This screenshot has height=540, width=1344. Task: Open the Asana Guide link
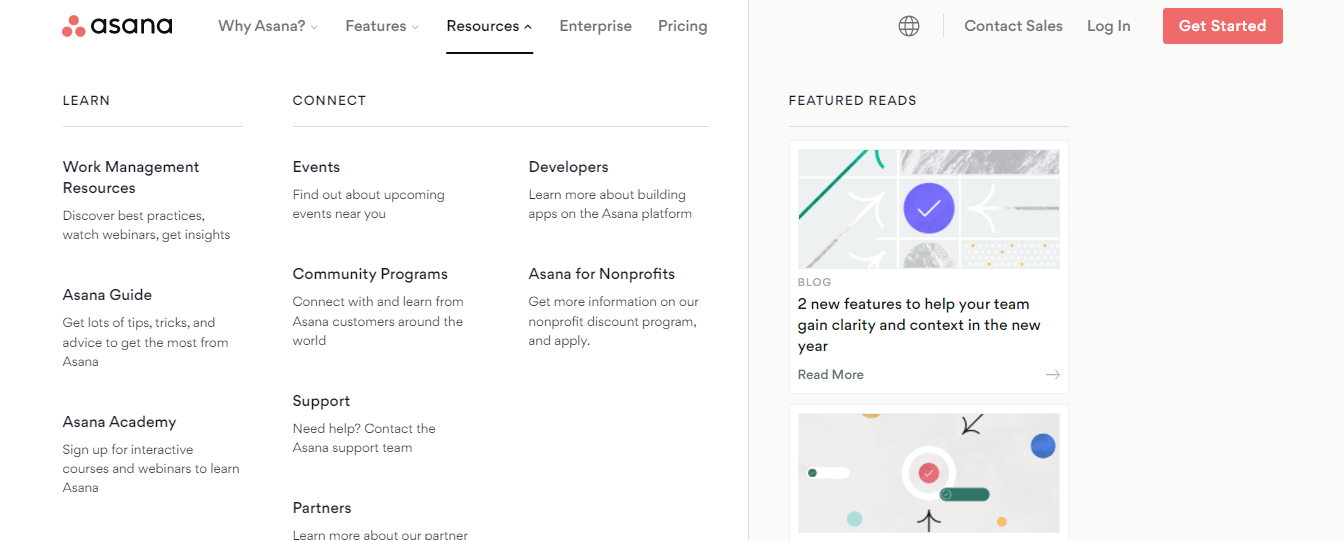tap(107, 295)
